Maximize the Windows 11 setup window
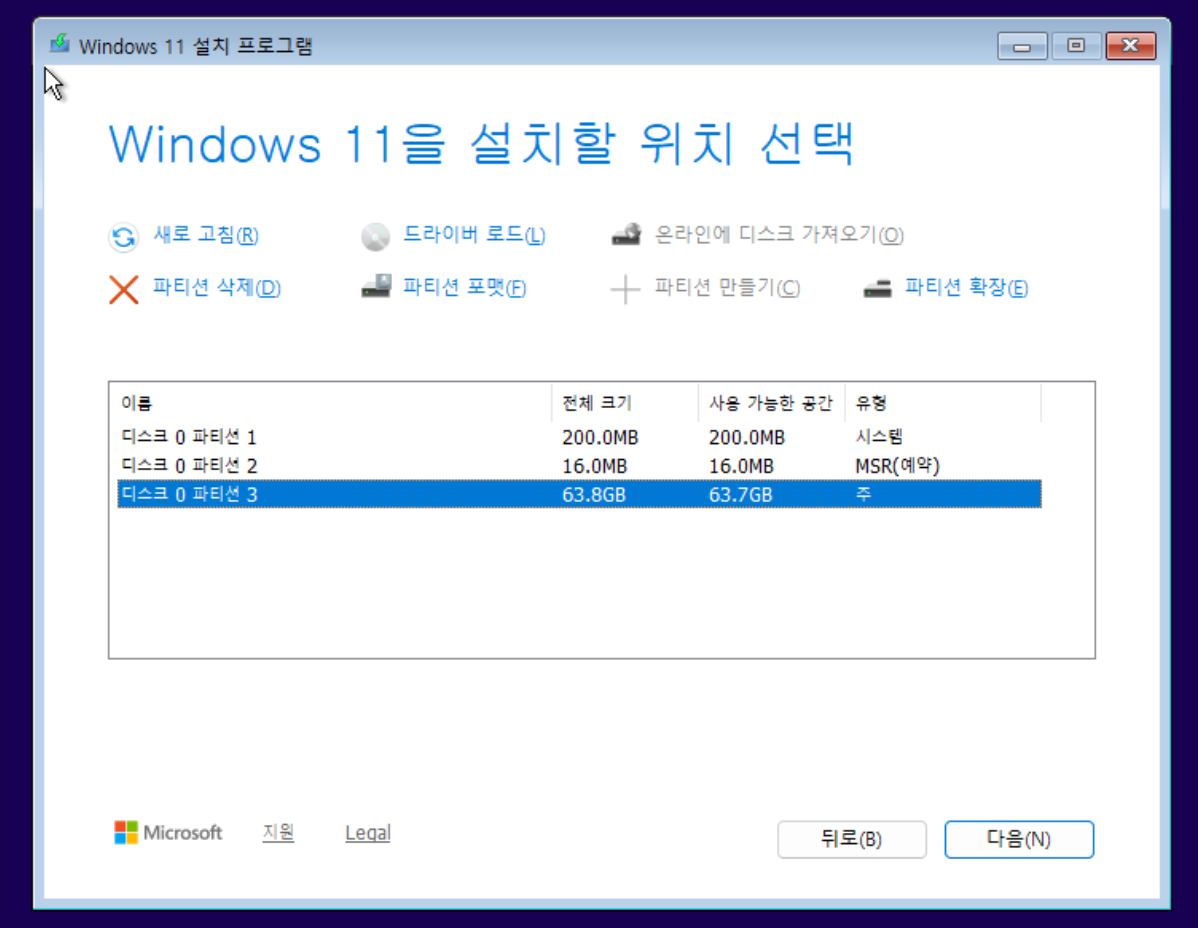 (x=1076, y=46)
